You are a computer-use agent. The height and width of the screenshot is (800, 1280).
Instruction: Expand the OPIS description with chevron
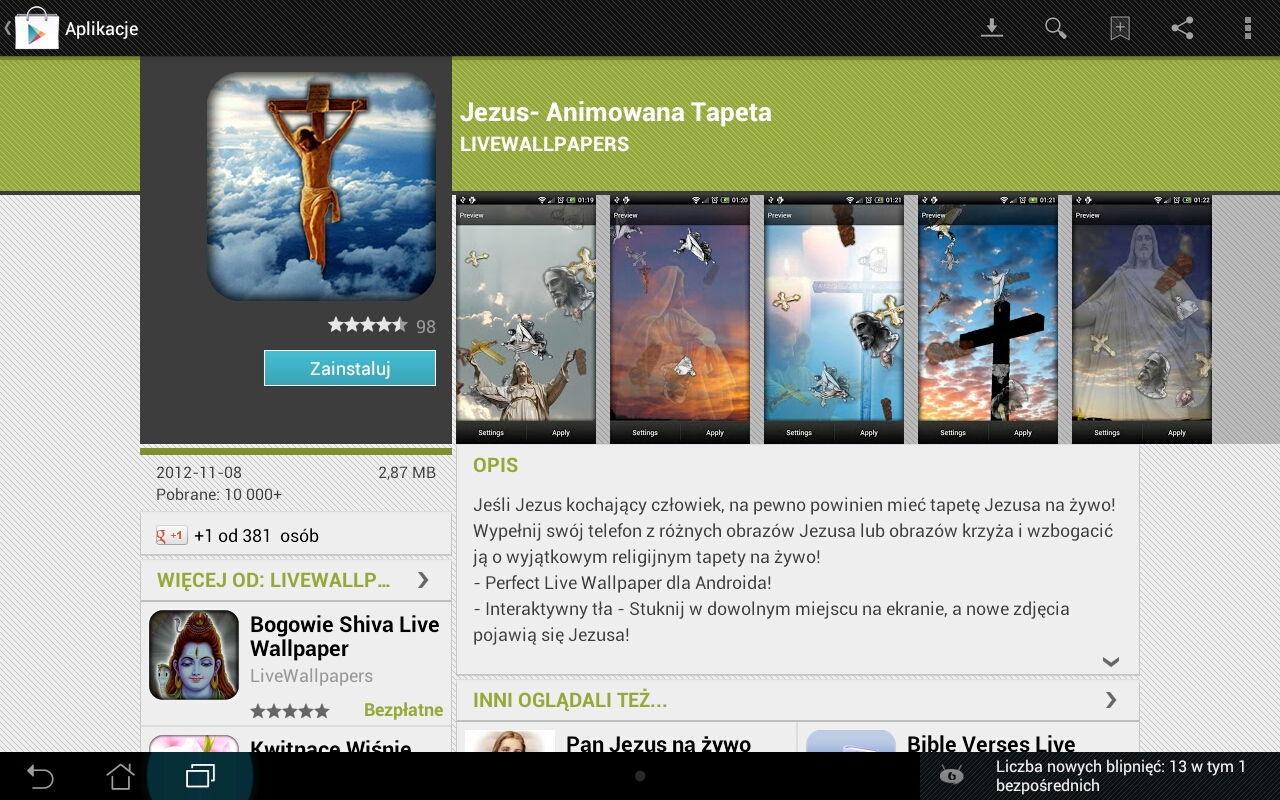pos(1110,661)
